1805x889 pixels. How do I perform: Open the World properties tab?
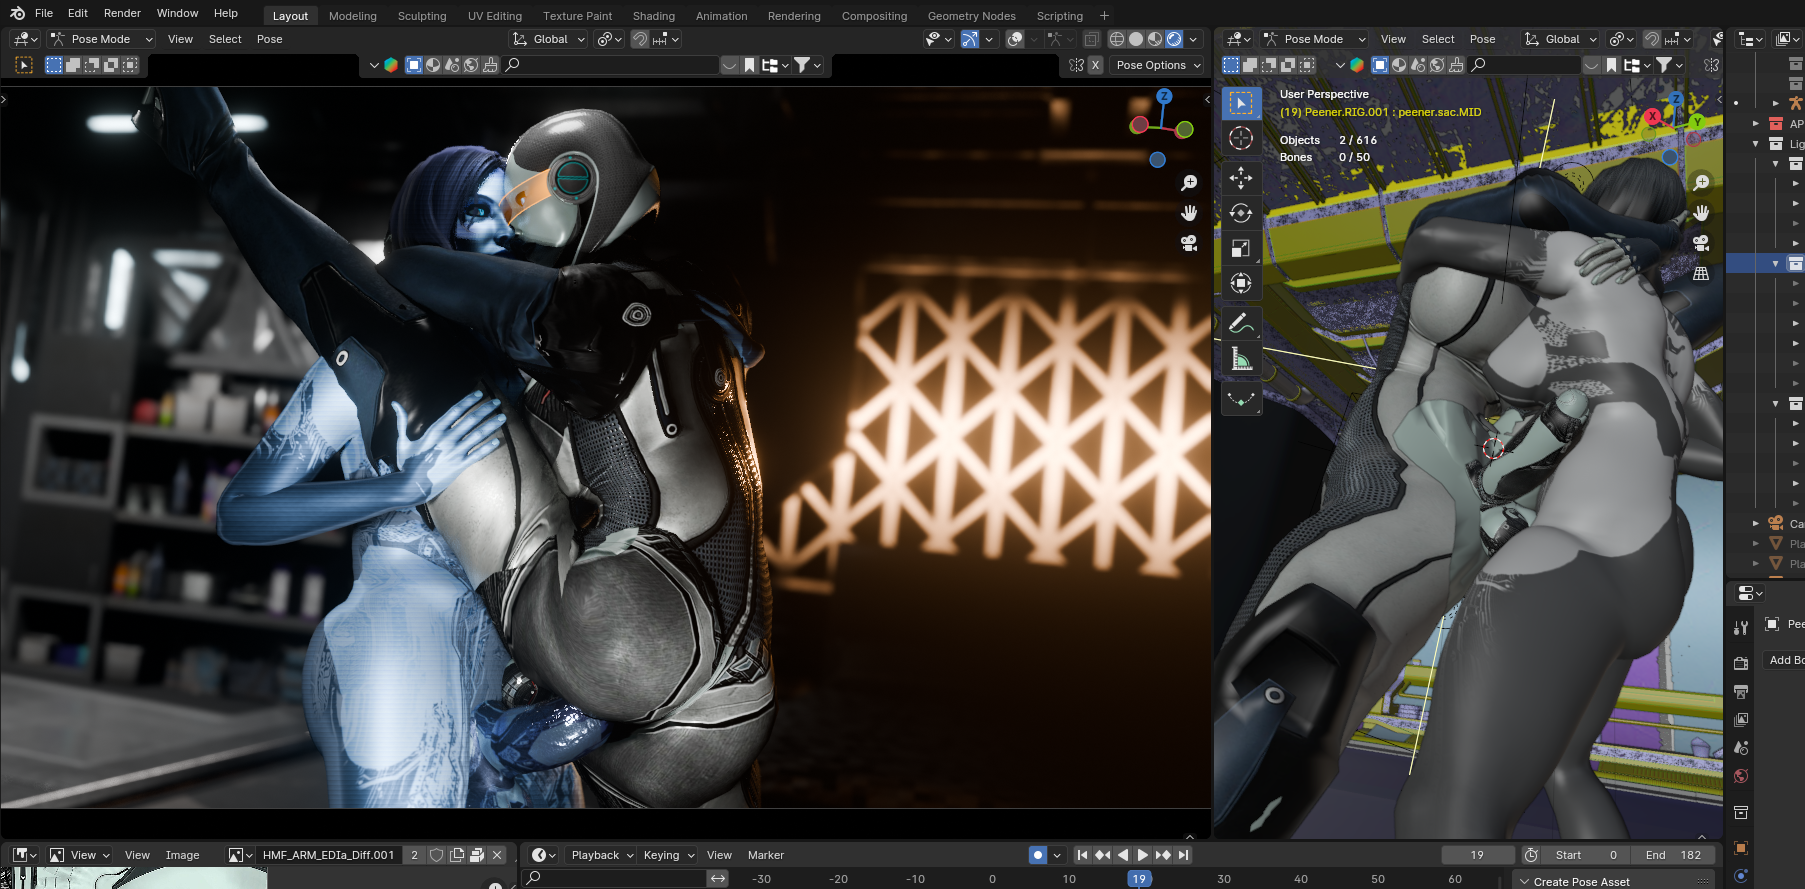click(1741, 776)
